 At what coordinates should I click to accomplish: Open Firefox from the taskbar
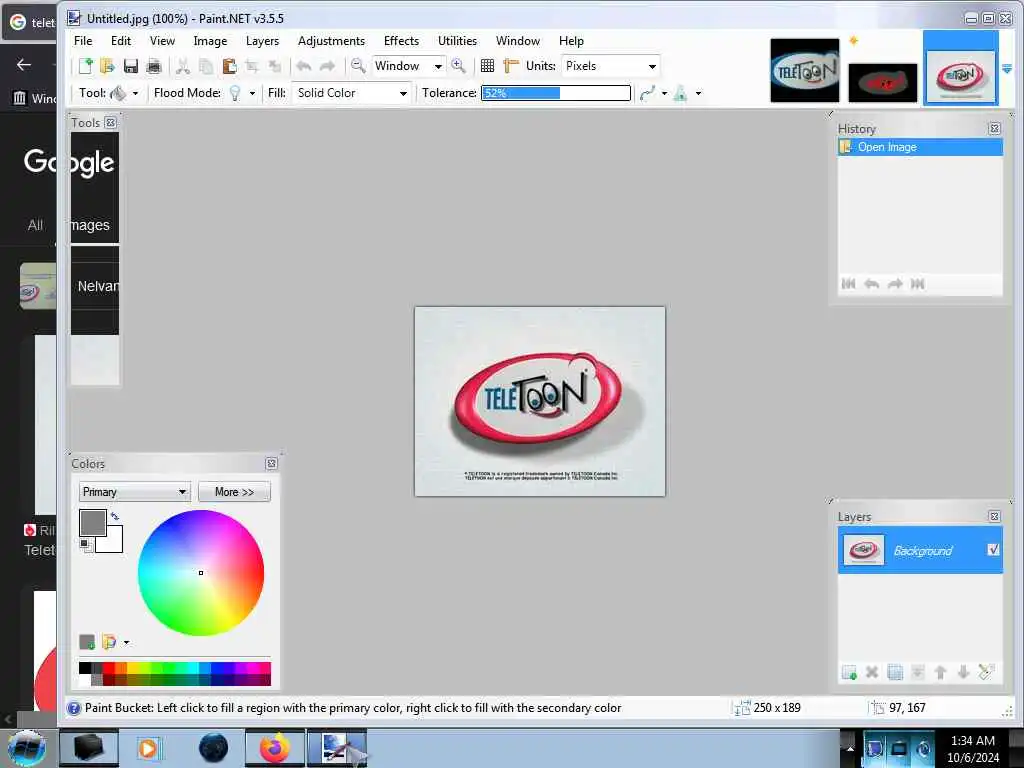pos(275,748)
